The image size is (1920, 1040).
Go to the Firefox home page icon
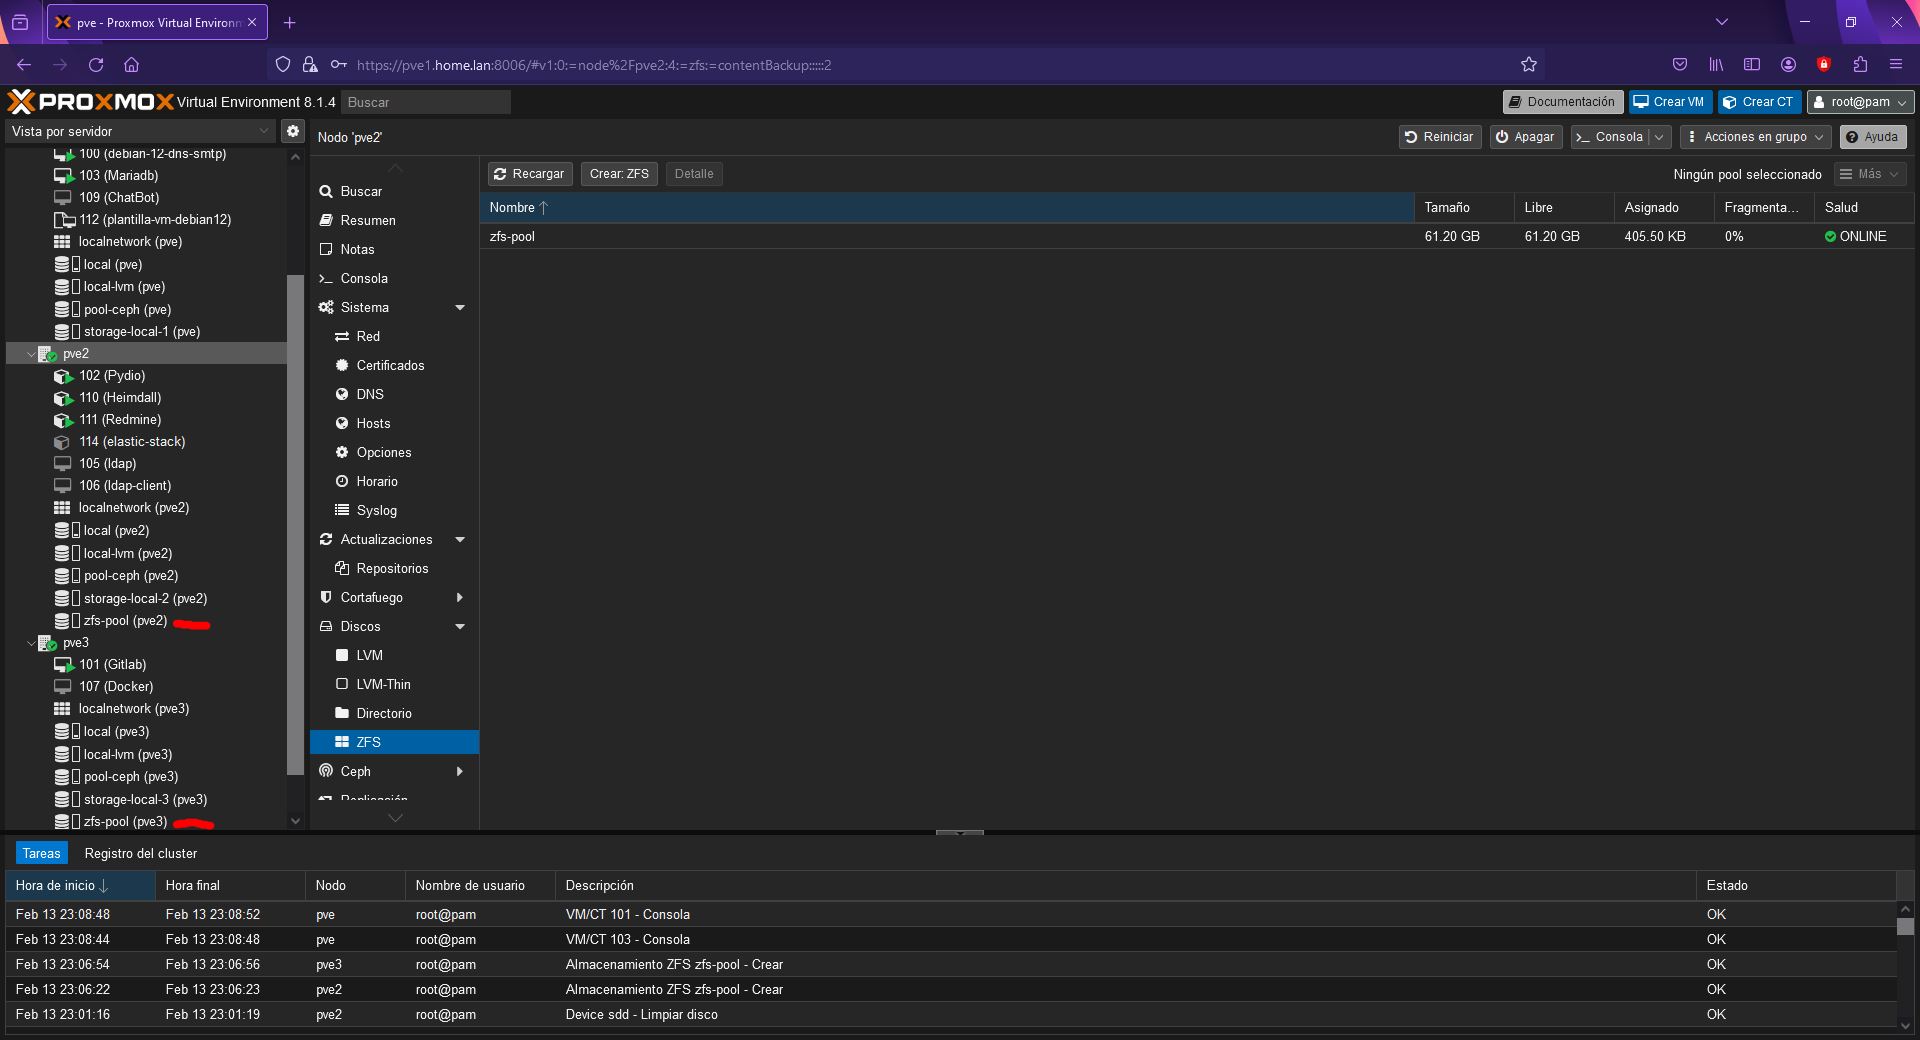coord(131,65)
